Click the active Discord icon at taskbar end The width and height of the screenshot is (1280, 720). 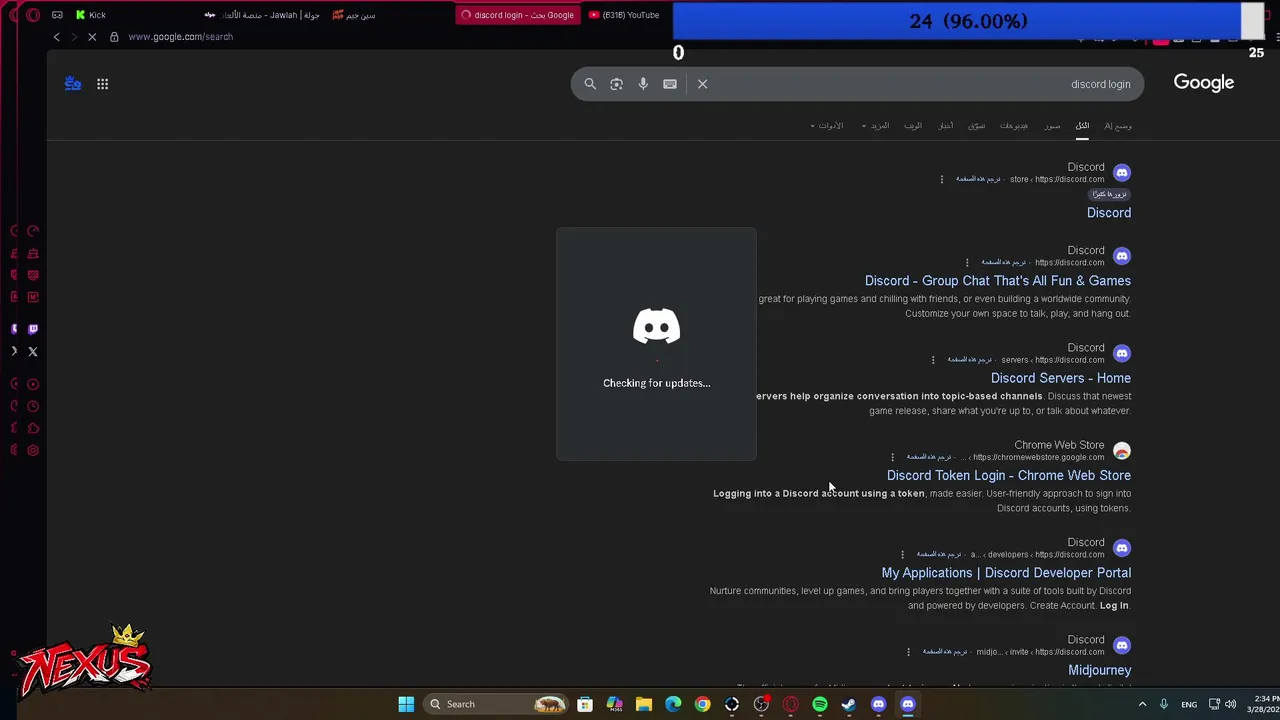tap(908, 704)
